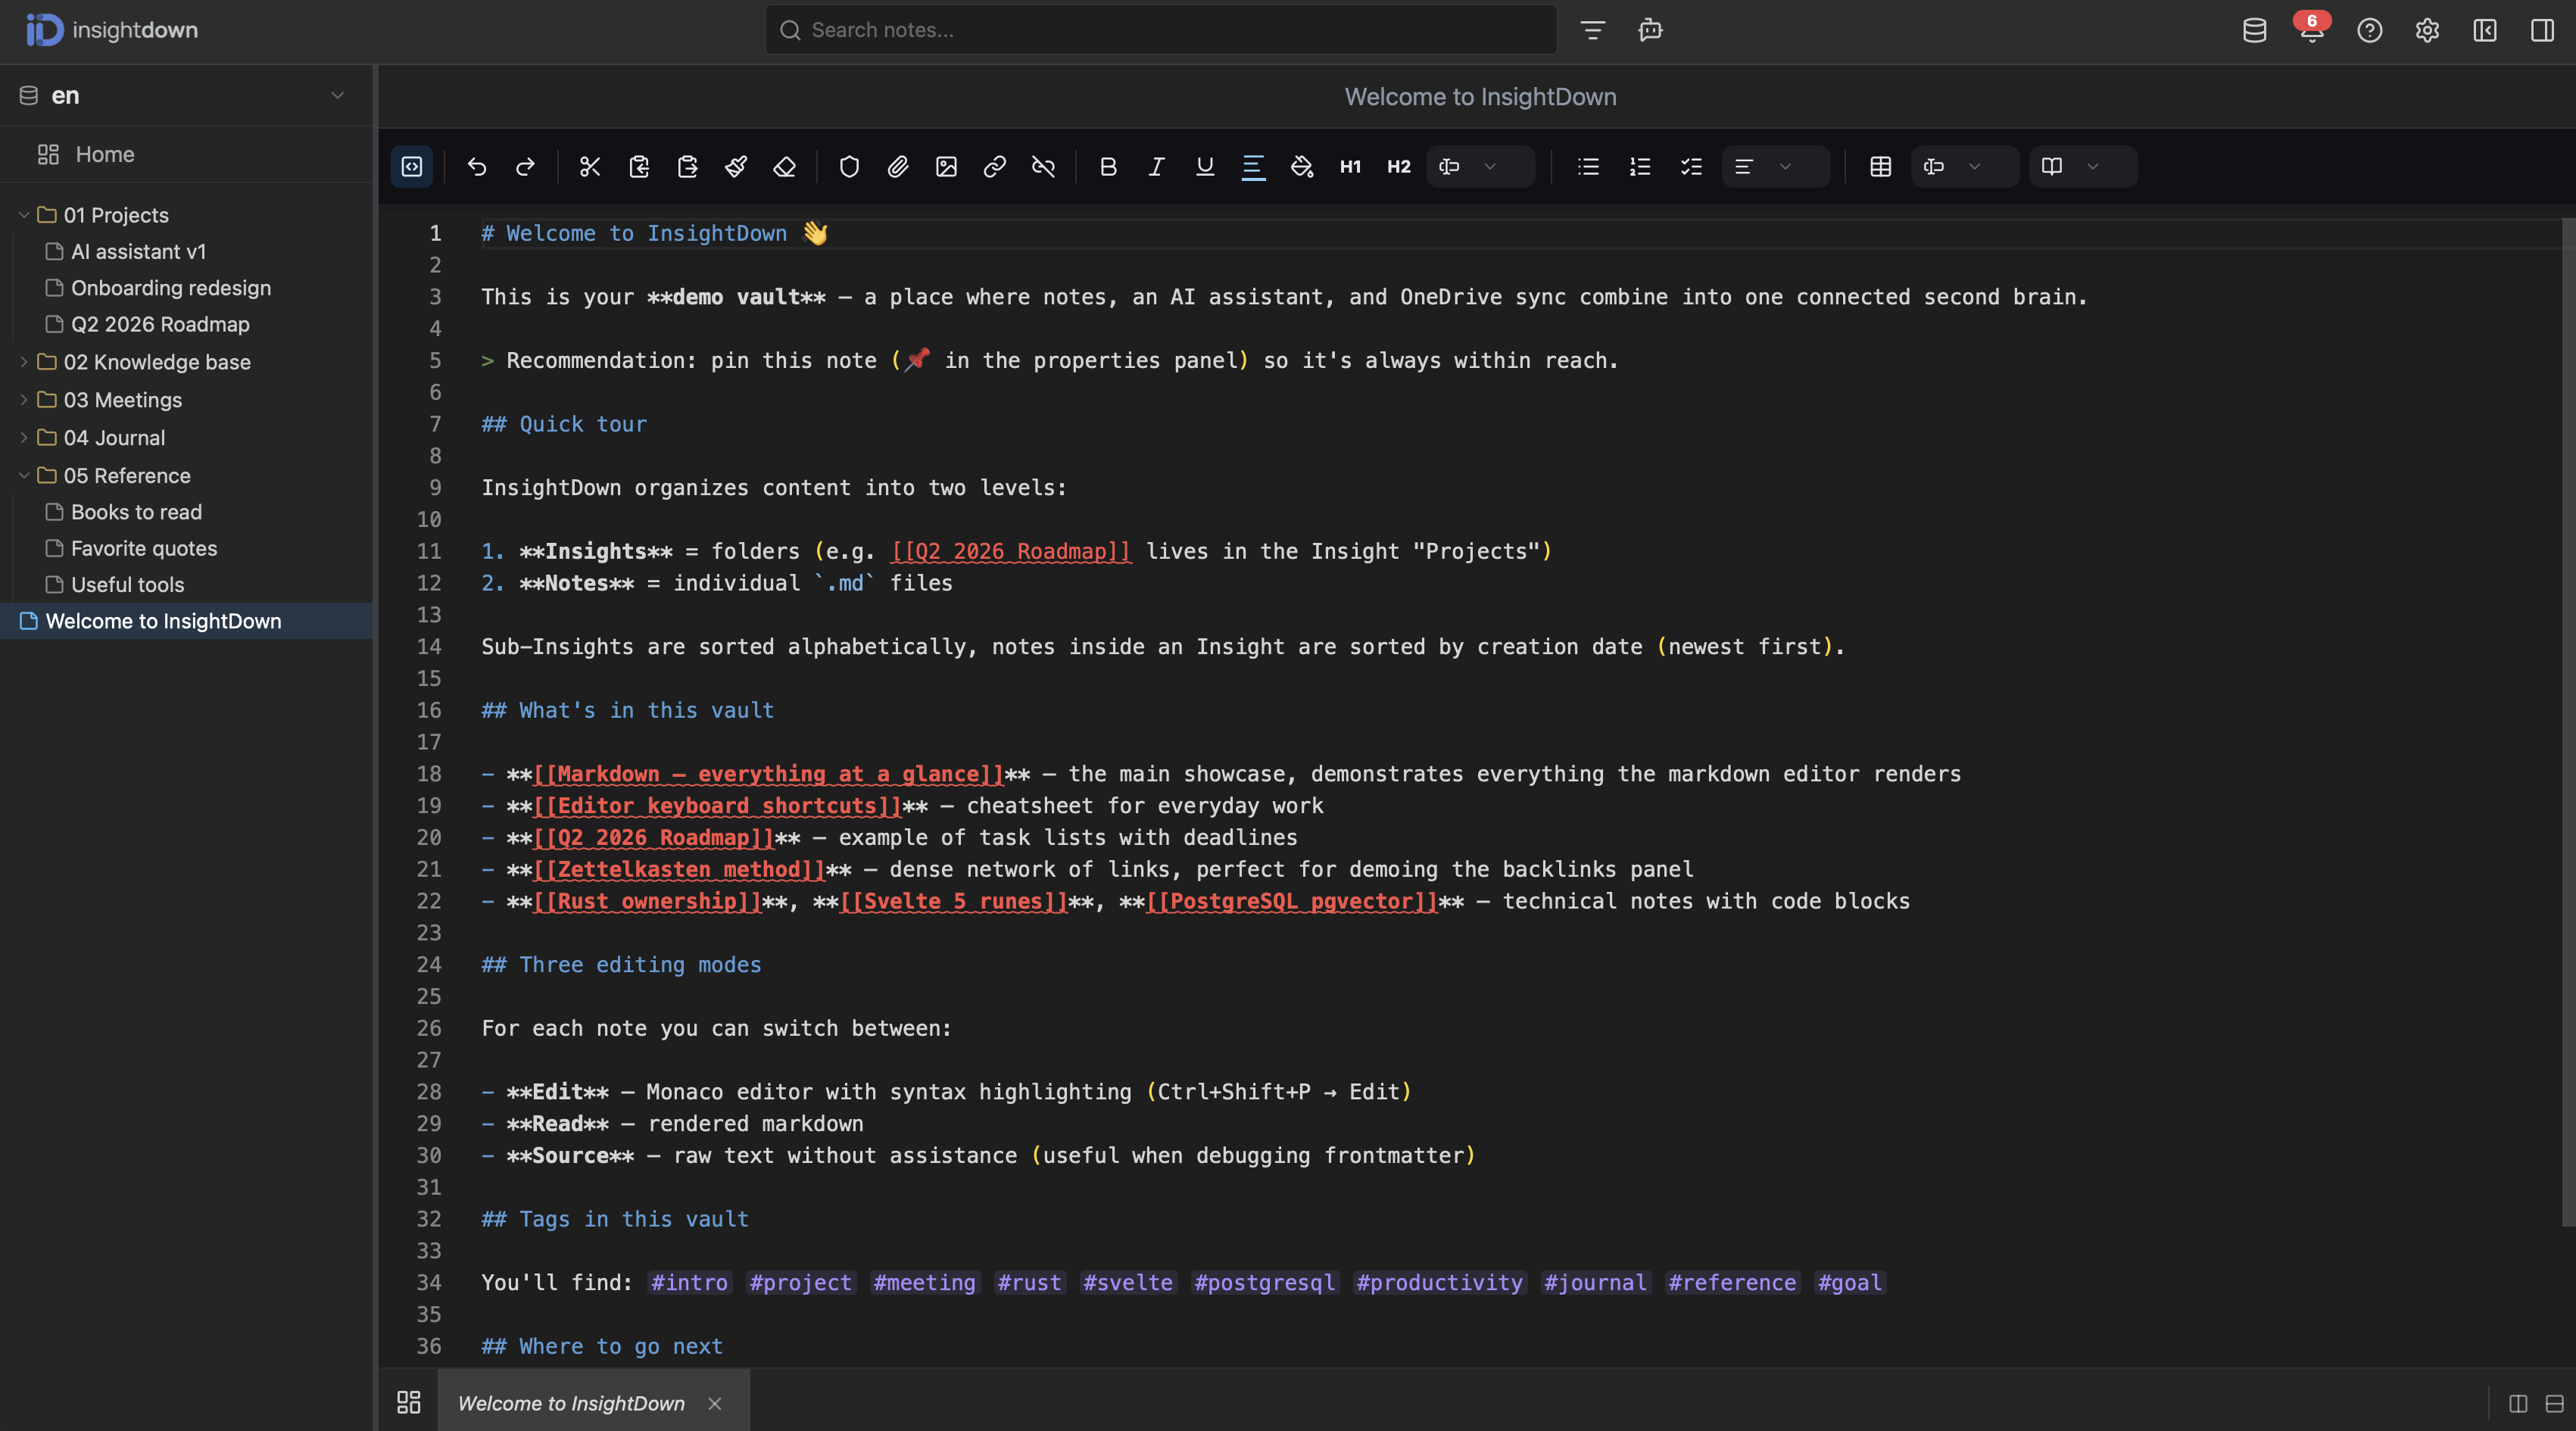Open the Useful tools note
The image size is (2576, 1431).
pos(127,585)
